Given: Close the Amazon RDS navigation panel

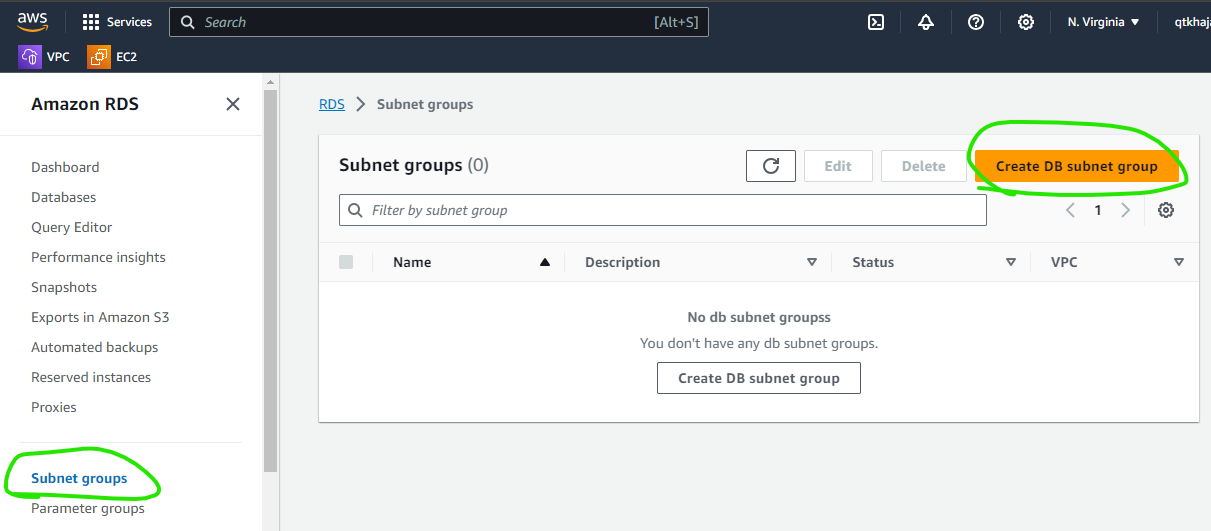Looking at the screenshot, I should coord(233,104).
